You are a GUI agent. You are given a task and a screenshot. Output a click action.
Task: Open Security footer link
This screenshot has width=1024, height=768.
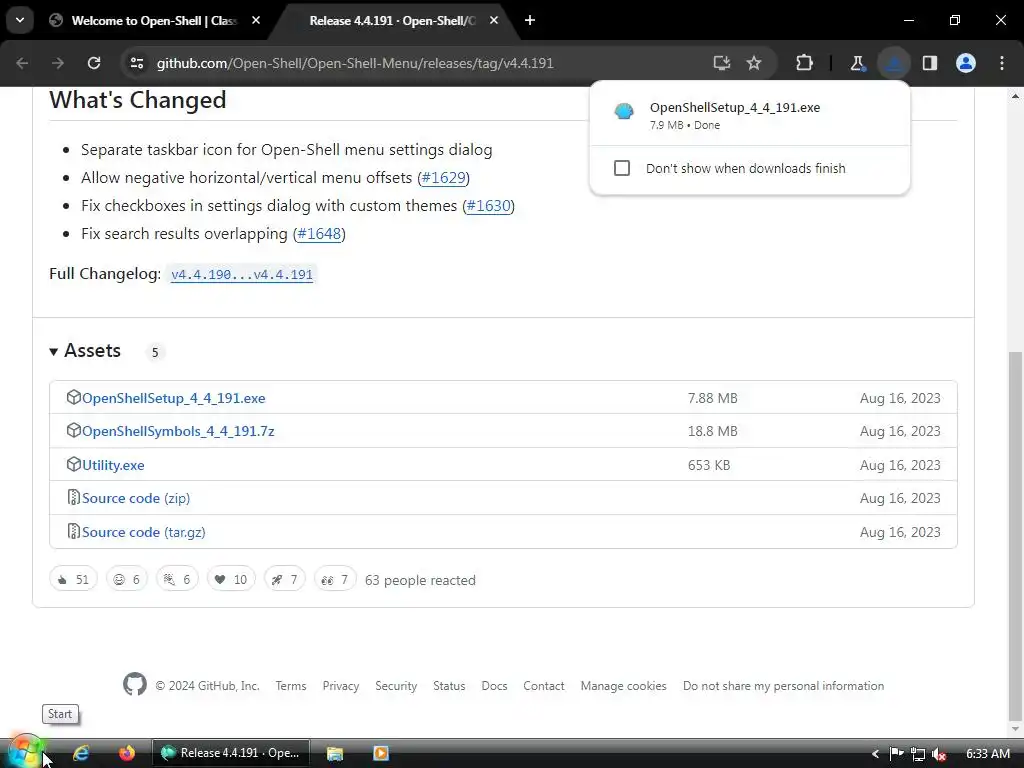tap(396, 686)
